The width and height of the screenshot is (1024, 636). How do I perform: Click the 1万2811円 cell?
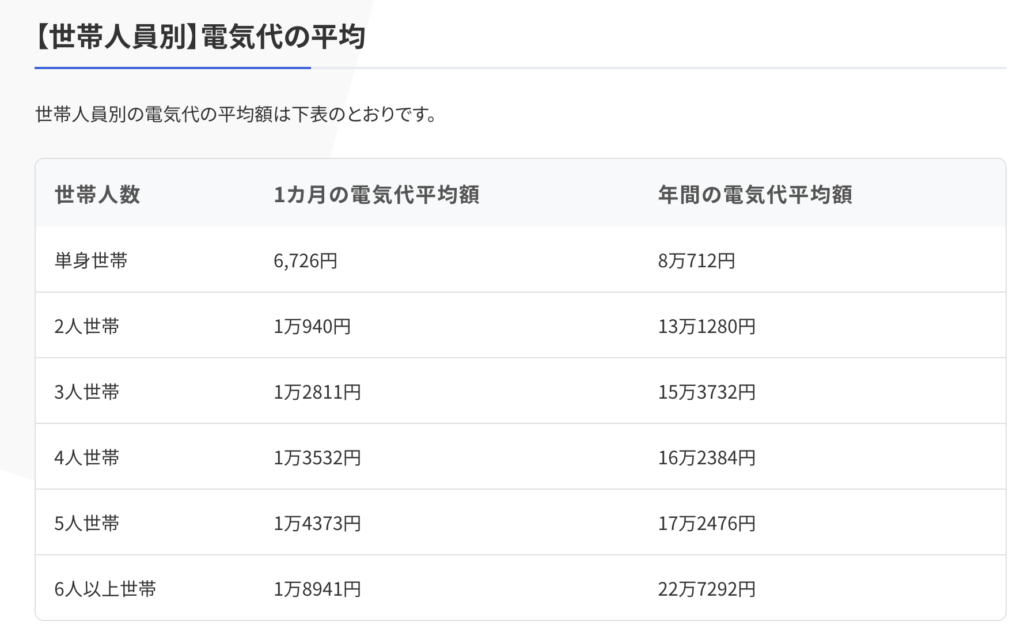click(317, 392)
